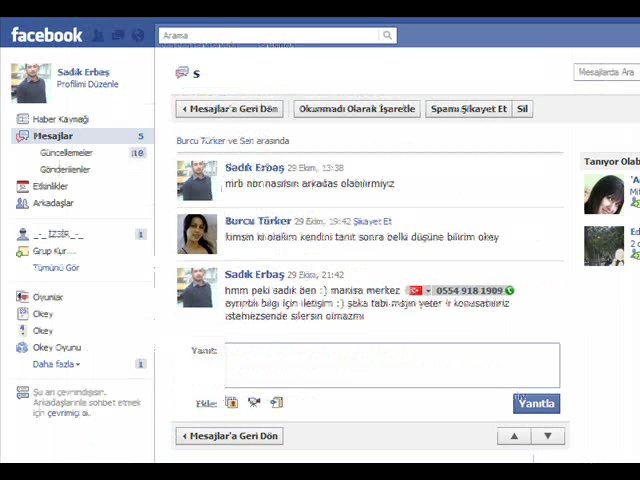Open Sadık Erbaş profile name in sidebar

pyautogui.click(x=83, y=72)
